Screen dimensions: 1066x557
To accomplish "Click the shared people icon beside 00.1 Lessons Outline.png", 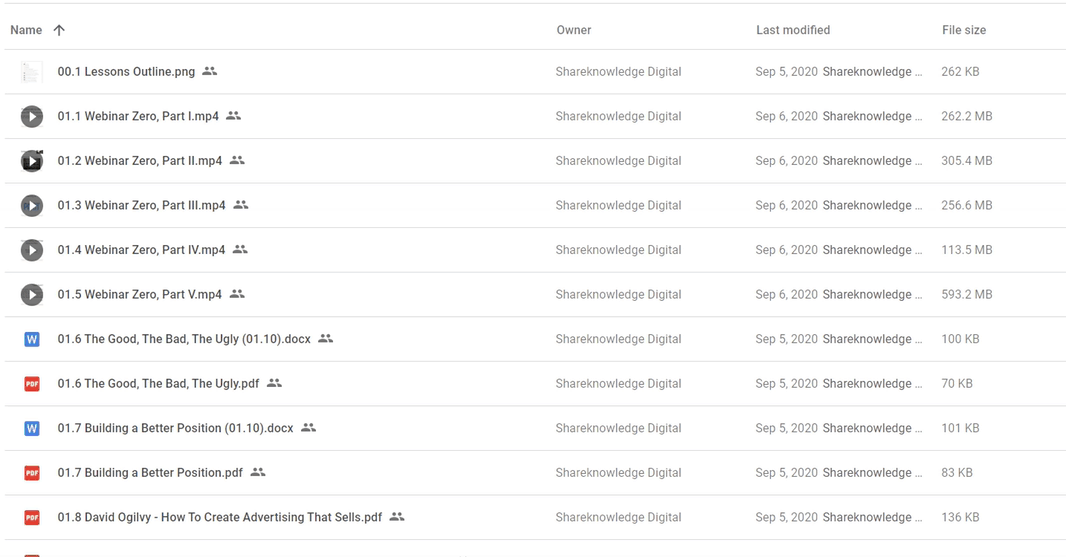I will (209, 71).
